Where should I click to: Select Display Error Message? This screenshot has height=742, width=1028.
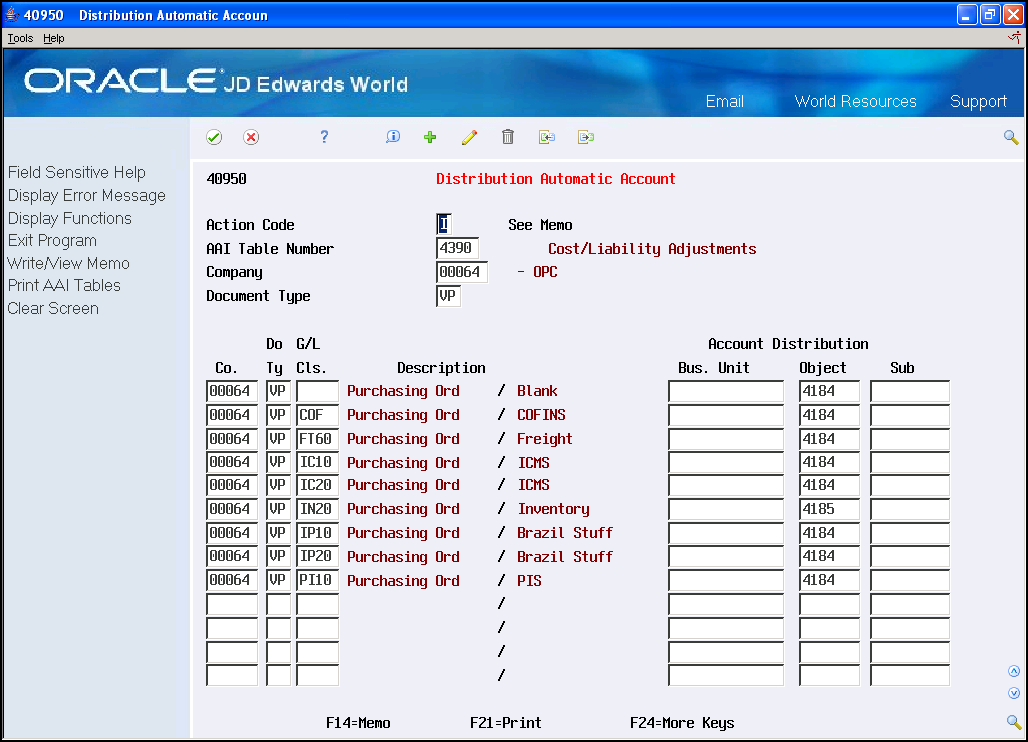point(87,195)
